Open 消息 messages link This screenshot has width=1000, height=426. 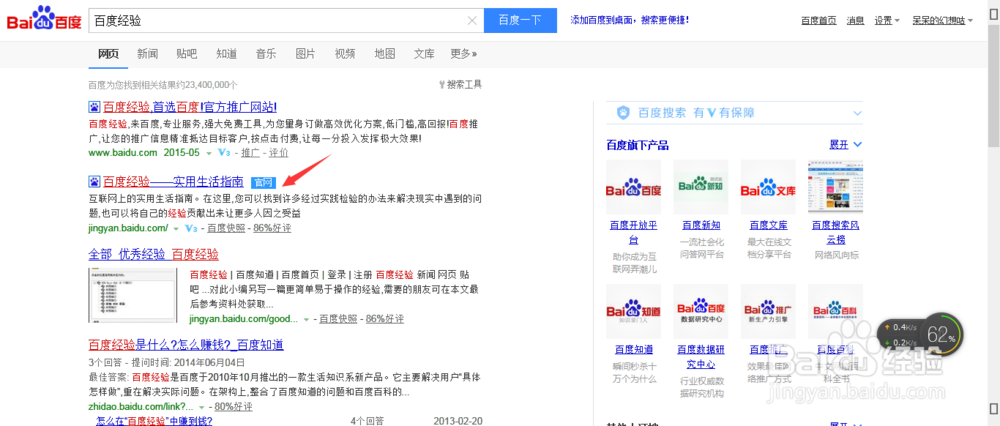click(x=855, y=20)
